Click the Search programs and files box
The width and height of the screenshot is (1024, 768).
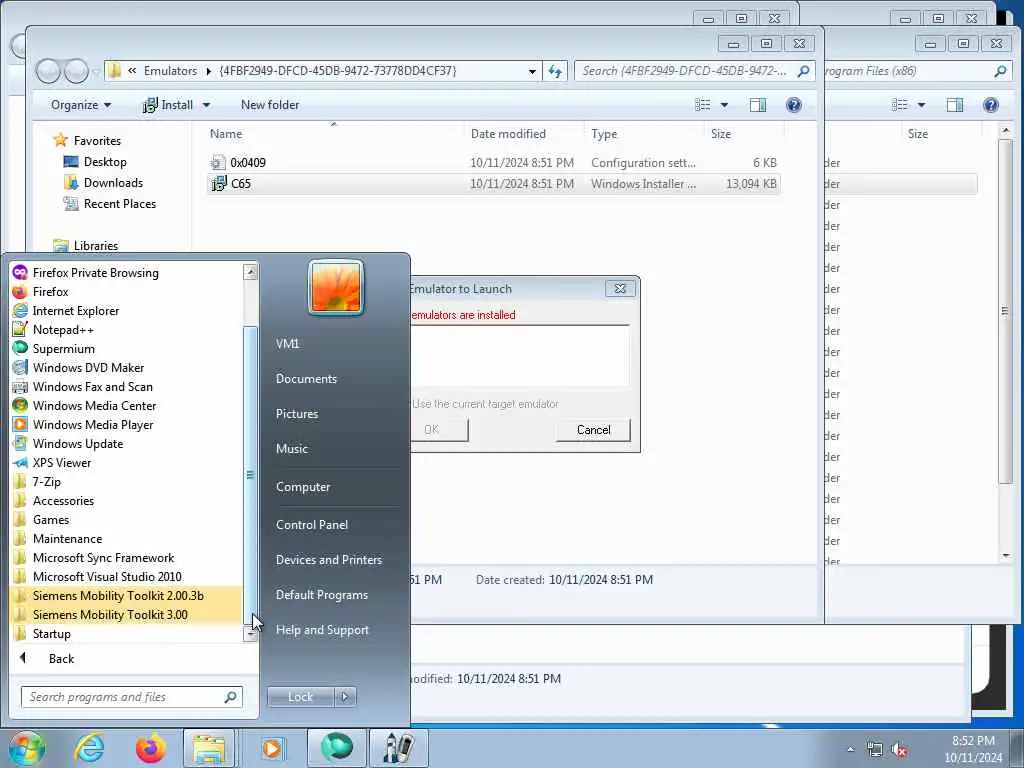coord(131,697)
